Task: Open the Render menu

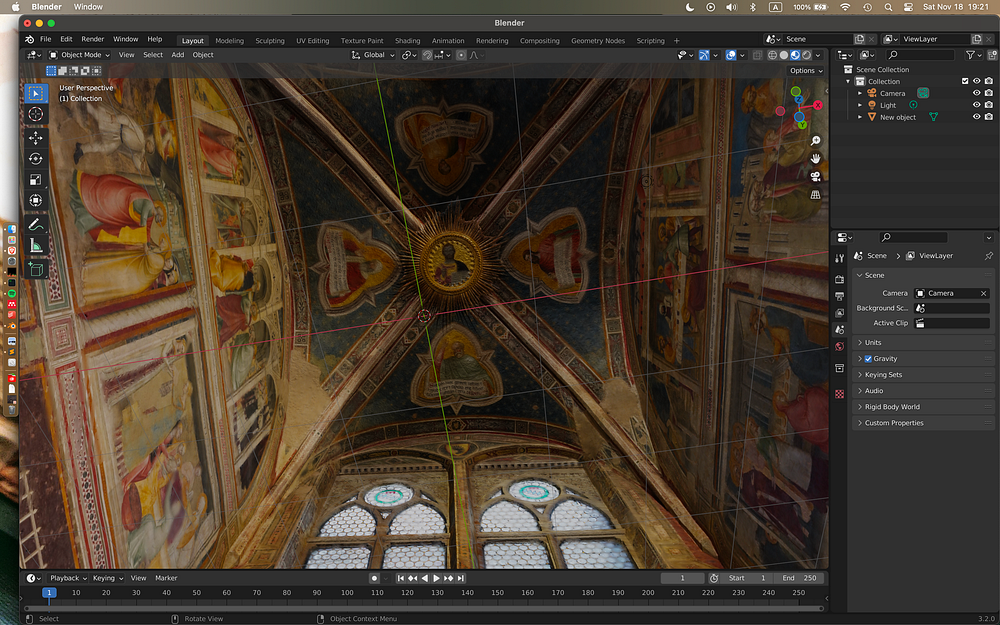Action: tap(92, 40)
